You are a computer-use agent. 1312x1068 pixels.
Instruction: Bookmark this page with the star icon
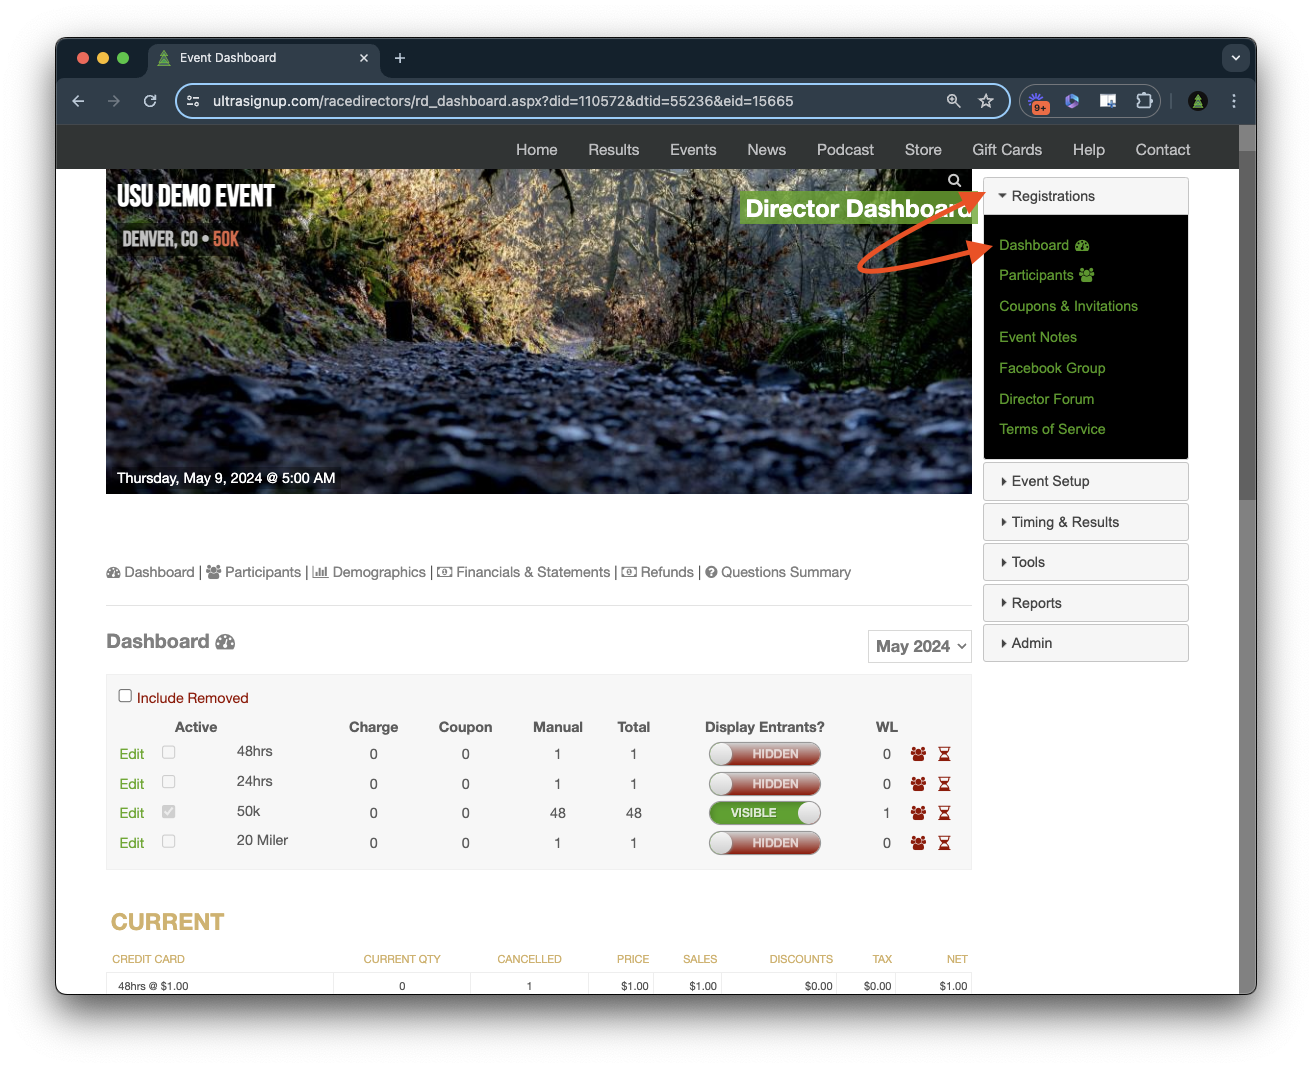[986, 101]
